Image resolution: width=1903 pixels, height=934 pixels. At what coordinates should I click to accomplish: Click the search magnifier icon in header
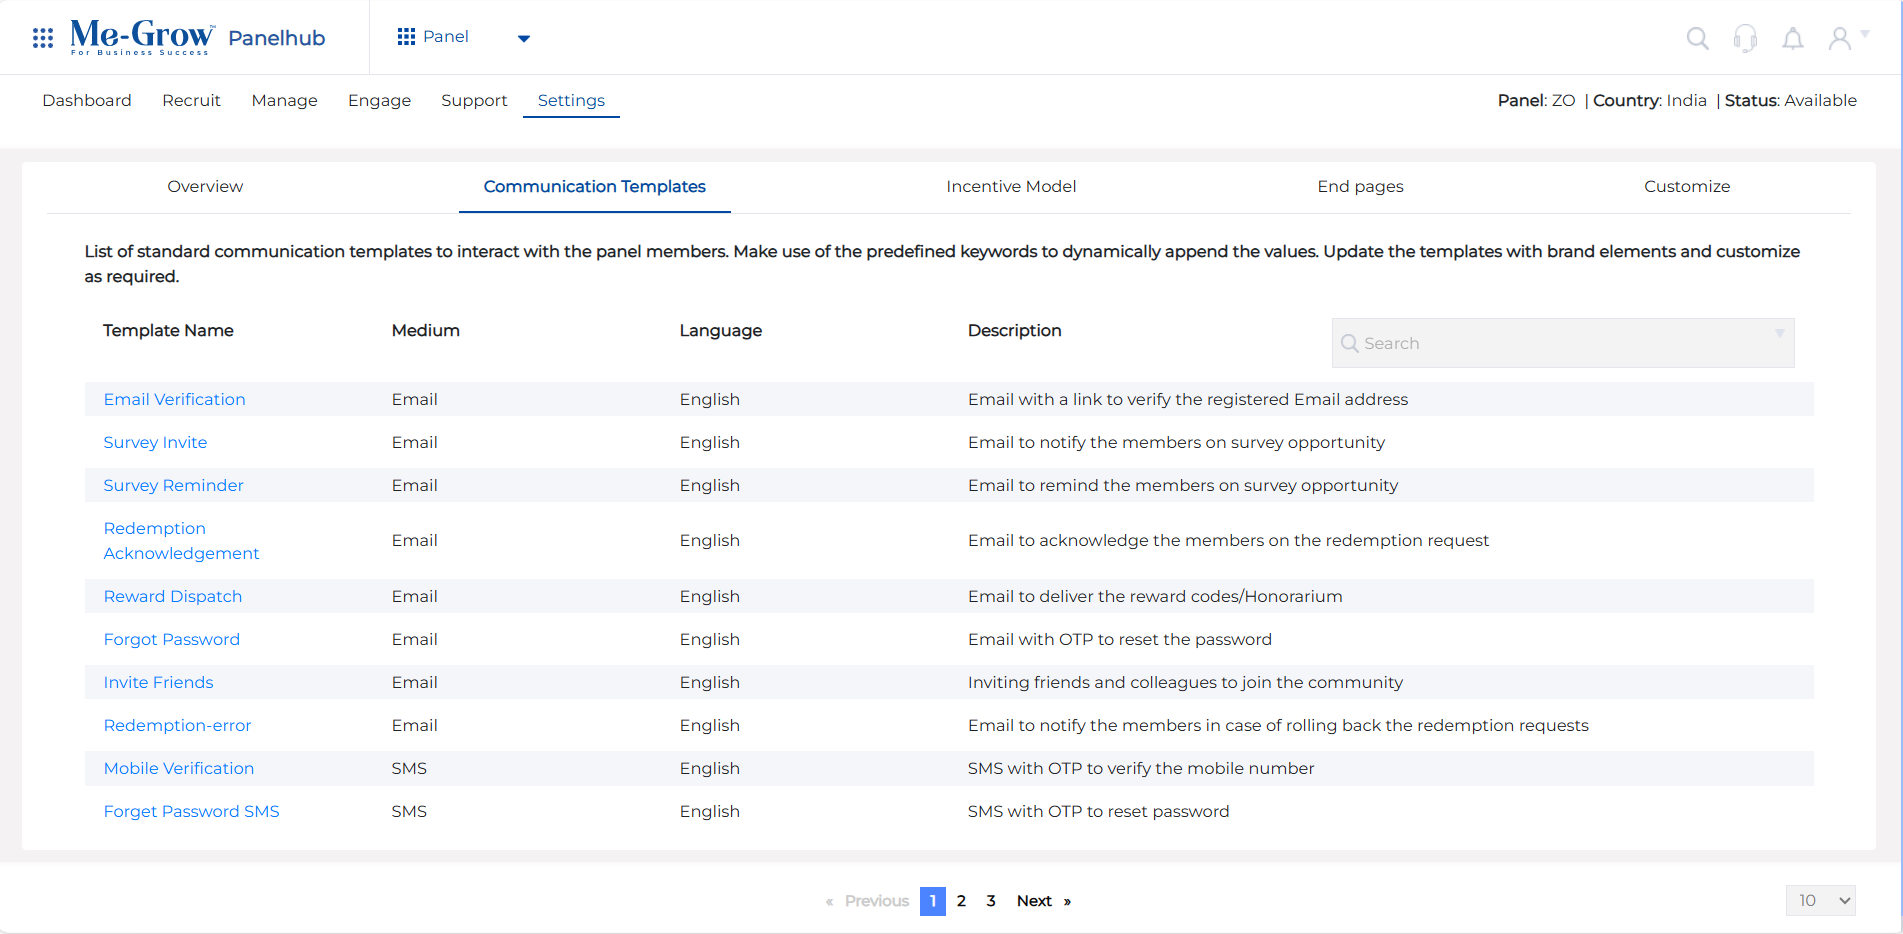pos(1697,38)
